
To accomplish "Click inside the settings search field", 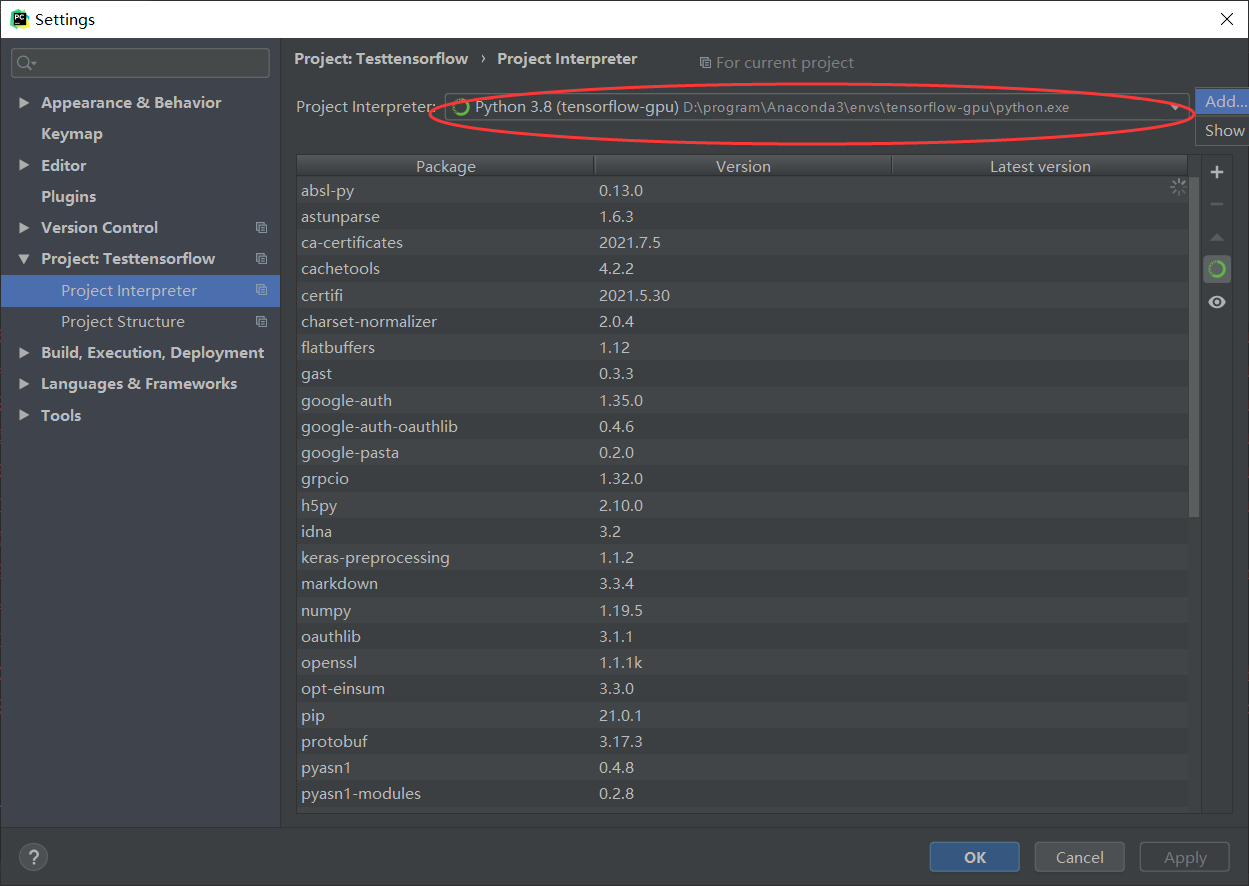I will tap(140, 63).
